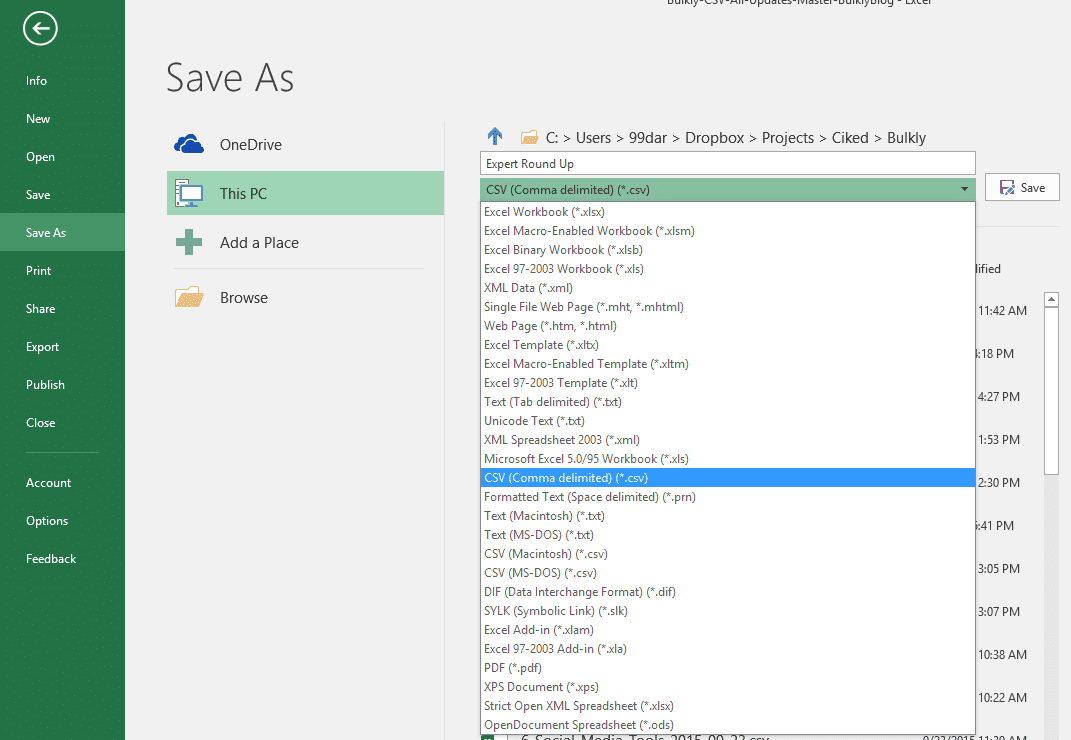The height and width of the screenshot is (740, 1071).
Task: Click the Browse folder icon
Action: point(189,297)
